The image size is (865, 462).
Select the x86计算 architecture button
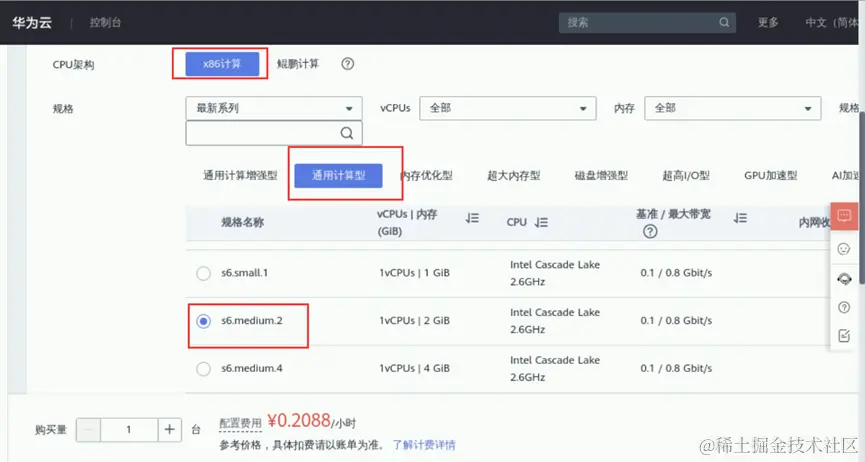[222, 64]
